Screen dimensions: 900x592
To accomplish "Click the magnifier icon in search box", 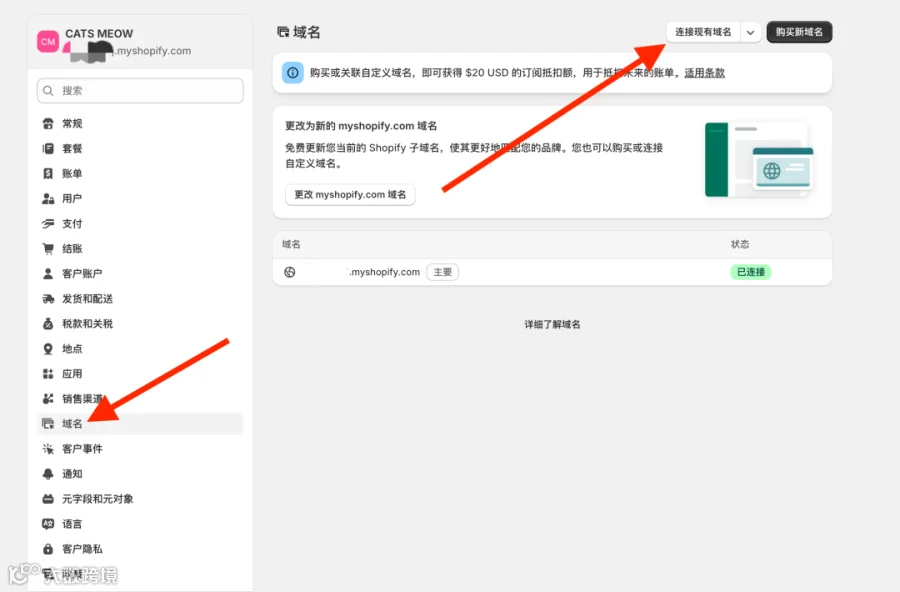I will pos(49,91).
